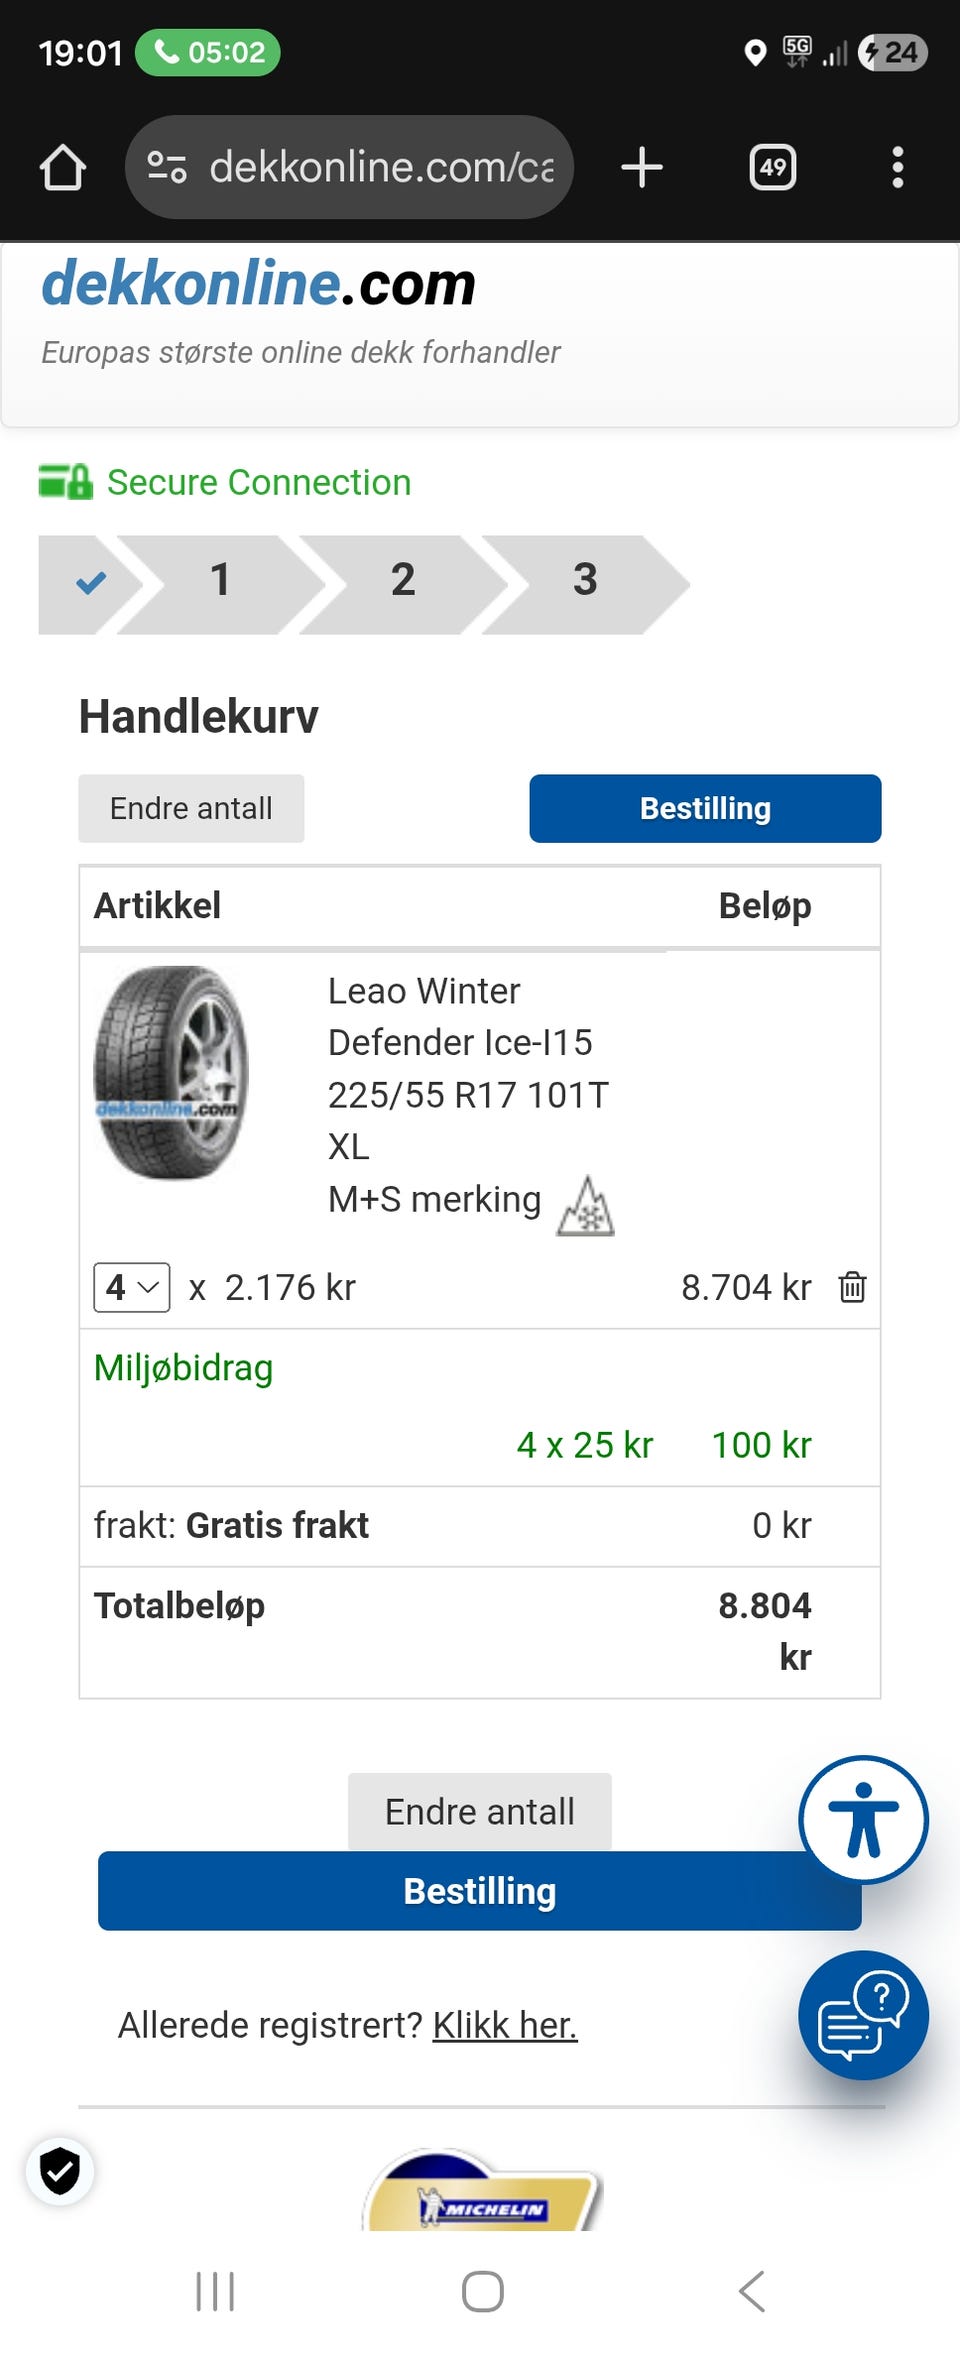Tap the dekkonline.com address bar
The width and height of the screenshot is (960, 2356).
click(x=380, y=167)
